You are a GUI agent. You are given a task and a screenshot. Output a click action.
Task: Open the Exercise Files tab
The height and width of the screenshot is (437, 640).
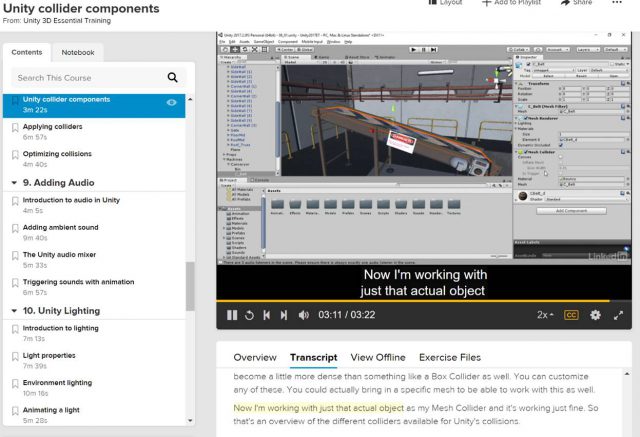click(x=450, y=357)
